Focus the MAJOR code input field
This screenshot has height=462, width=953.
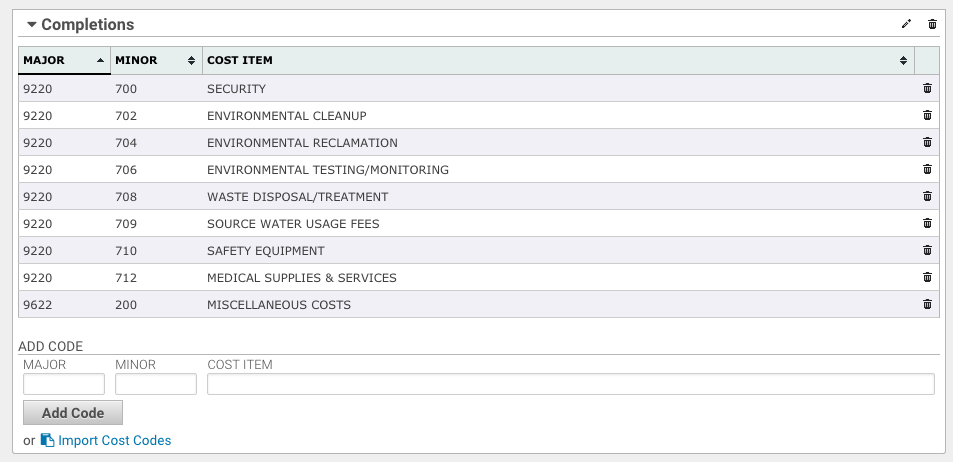tap(64, 384)
